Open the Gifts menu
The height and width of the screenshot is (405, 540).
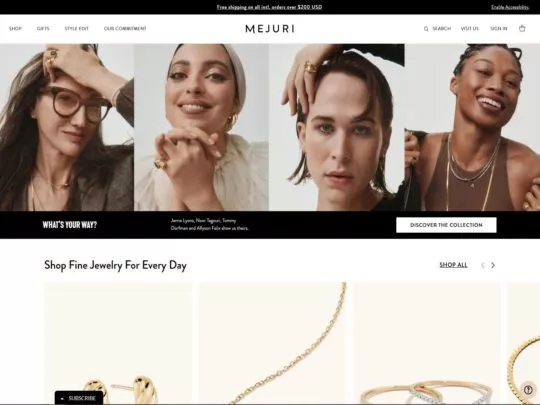pos(43,29)
